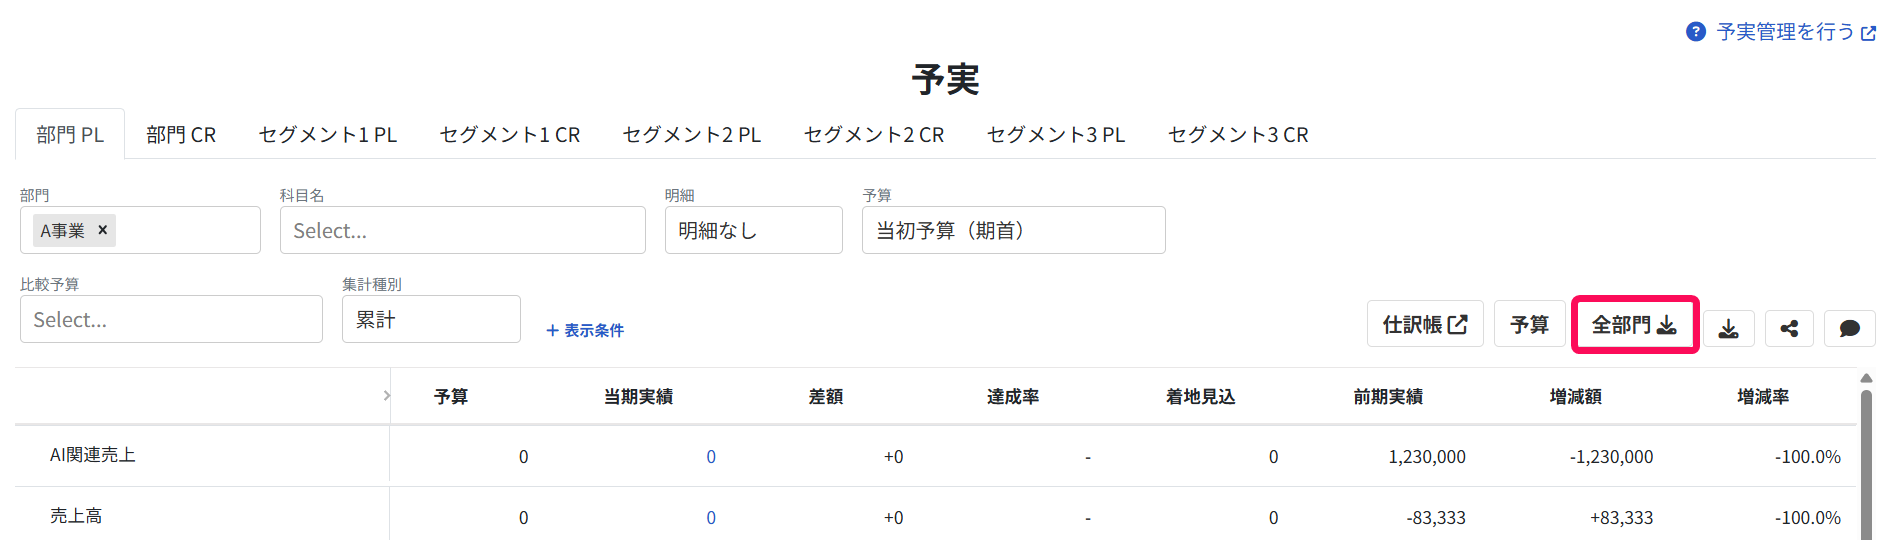This screenshot has height=540, width=1892.
Task: Open the セグメント1 CR tab
Action: coord(510,134)
